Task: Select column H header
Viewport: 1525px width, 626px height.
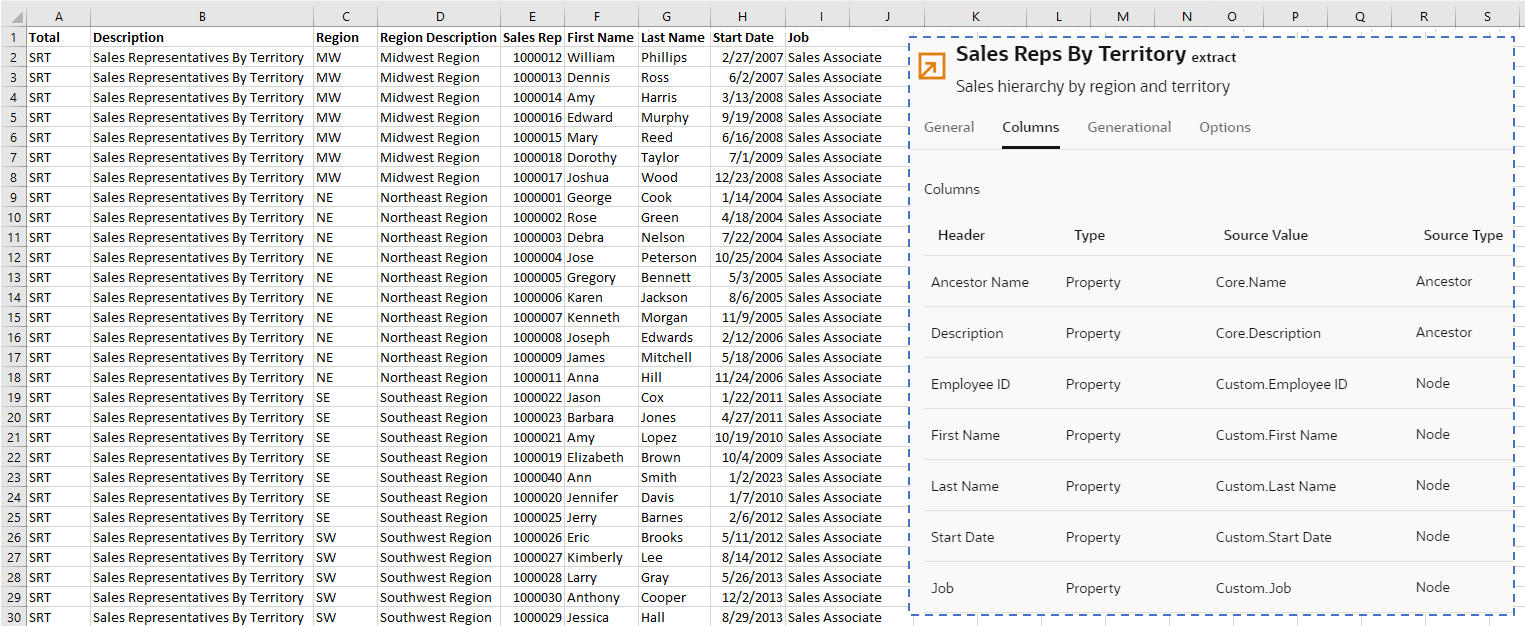Action: point(742,17)
